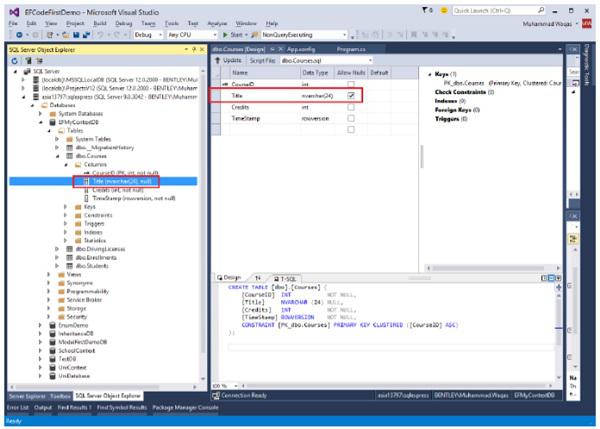Enable Allow Nulls for the Credits column

(x=351, y=106)
